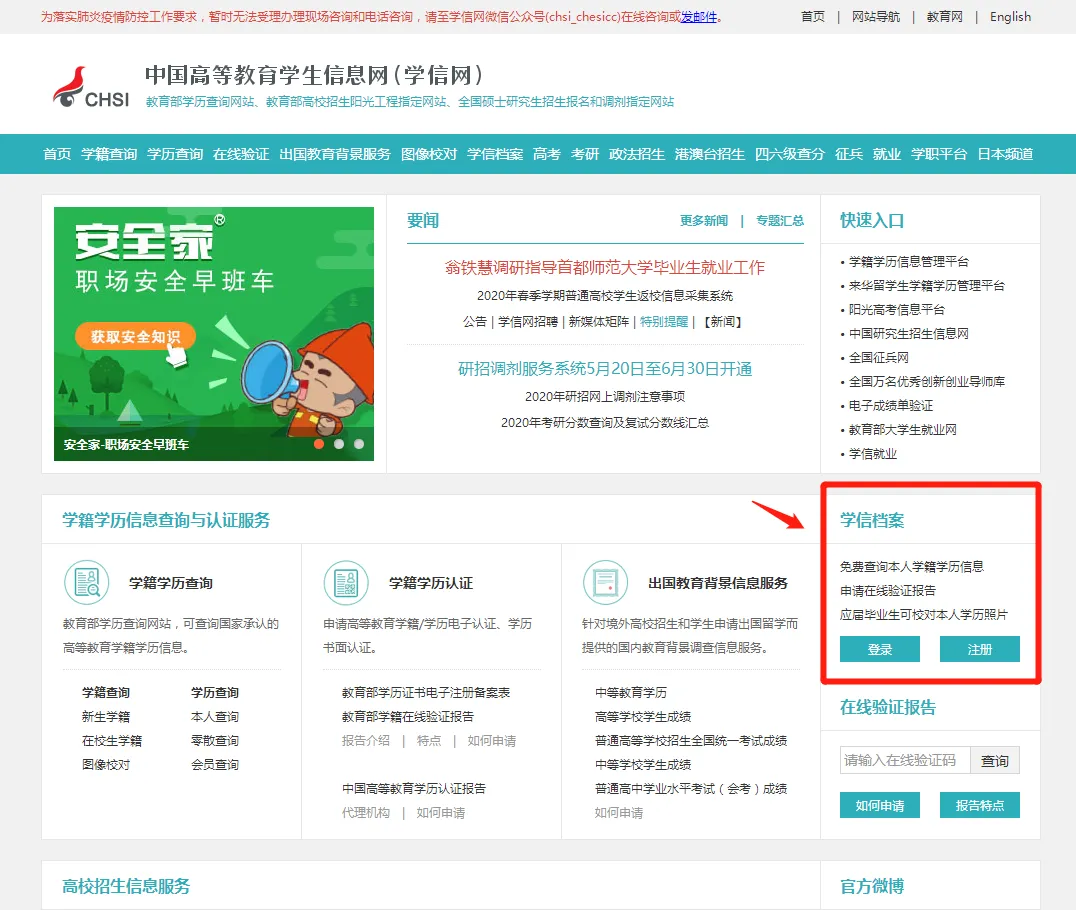1076x910 pixels.
Task: Click the 如何申请 teal button
Action: click(880, 805)
